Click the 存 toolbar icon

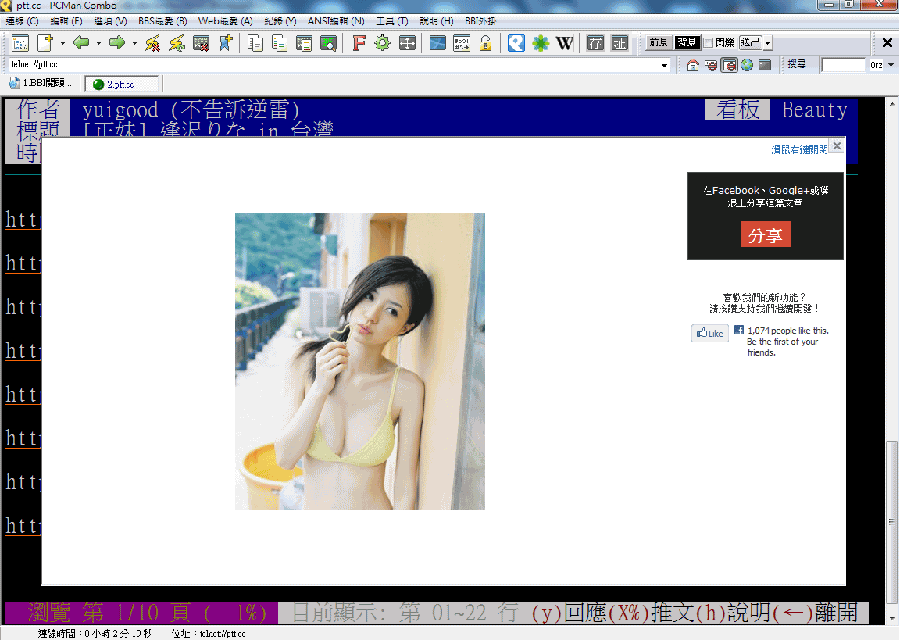[x=595, y=43]
